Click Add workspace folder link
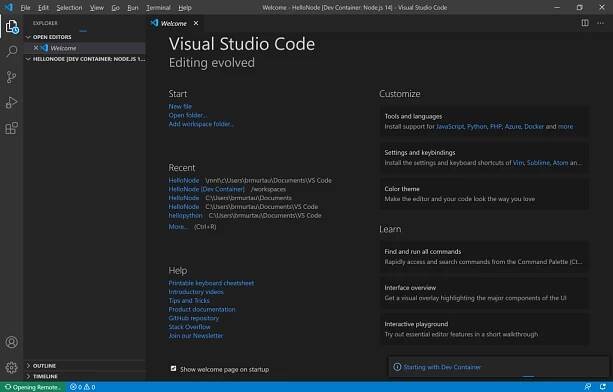The width and height of the screenshot is (613, 392). pyautogui.click(x=201, y=124)
